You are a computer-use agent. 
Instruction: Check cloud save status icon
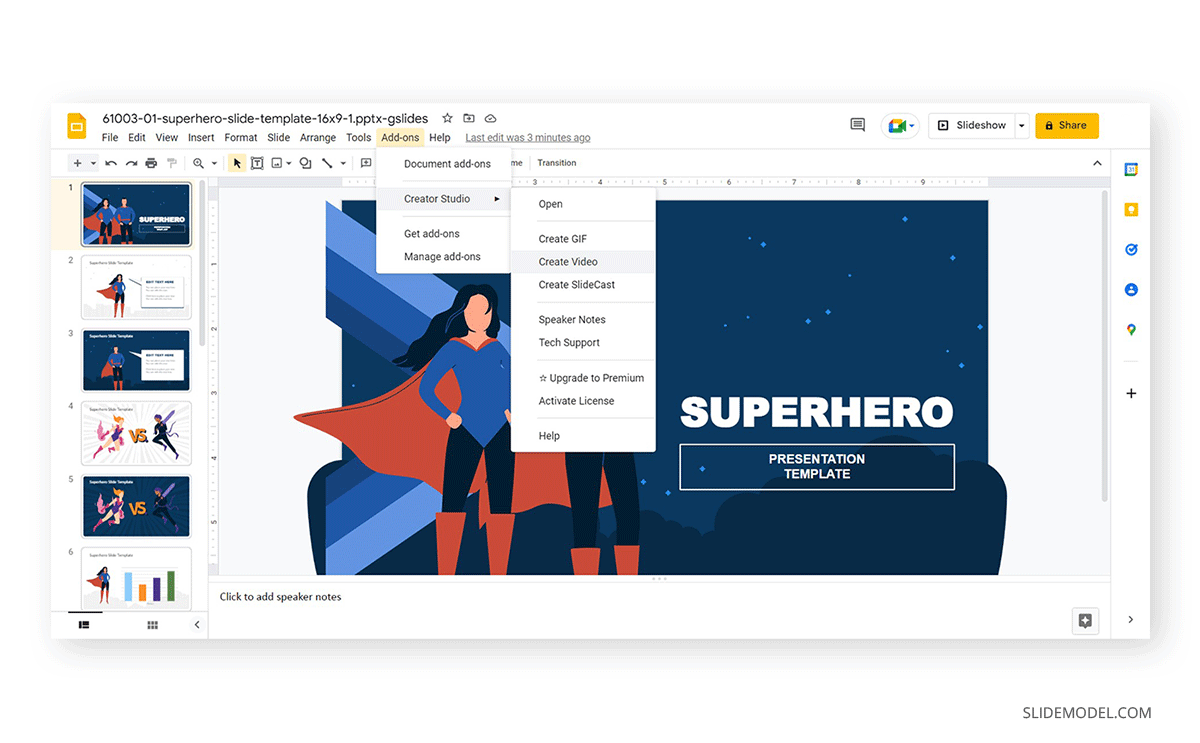tap(490, 118)
